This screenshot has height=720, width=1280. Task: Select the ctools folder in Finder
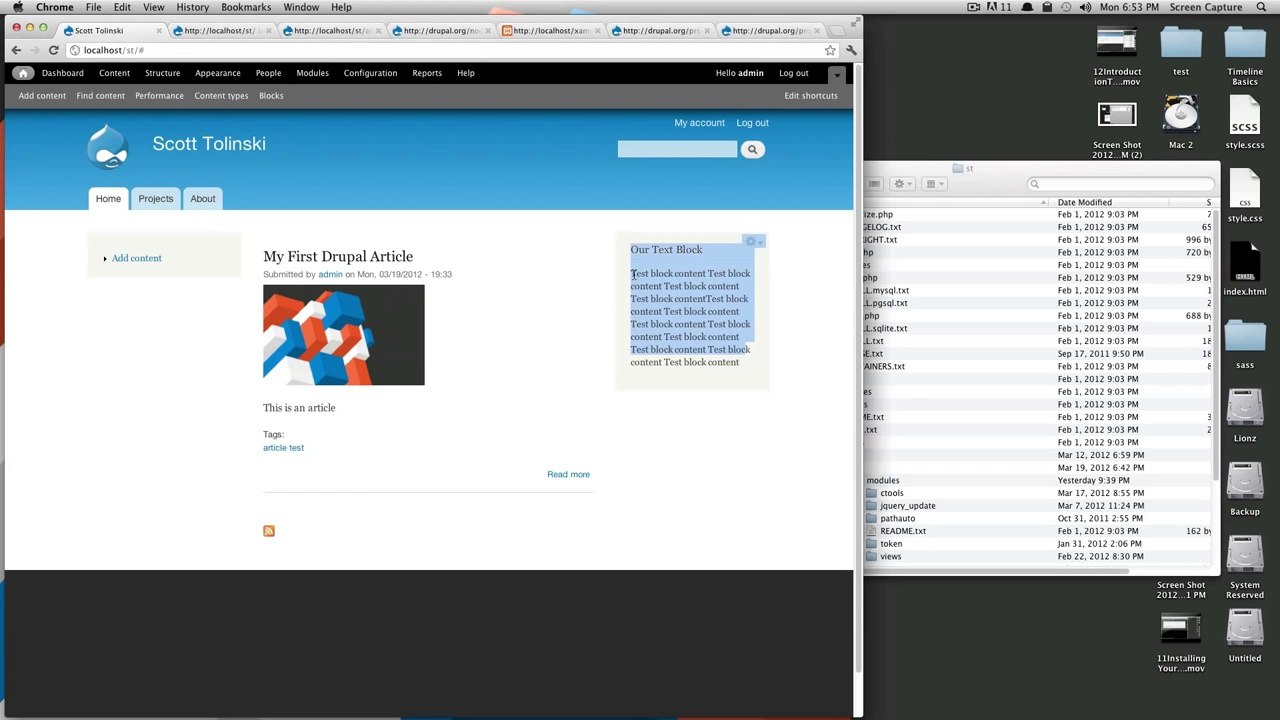coord(892,493)
